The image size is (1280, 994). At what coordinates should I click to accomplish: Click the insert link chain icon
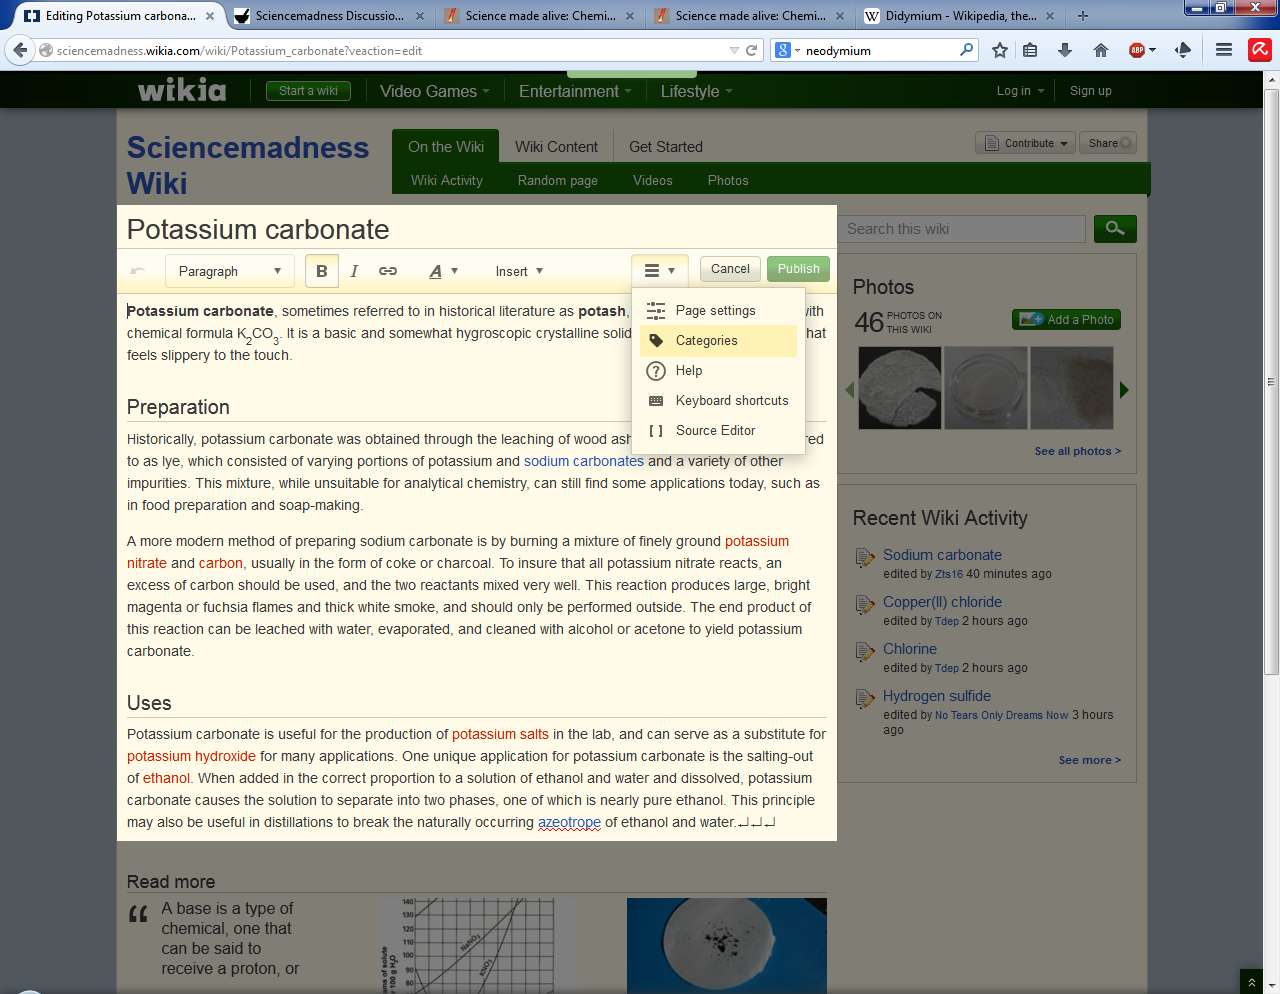388,271
